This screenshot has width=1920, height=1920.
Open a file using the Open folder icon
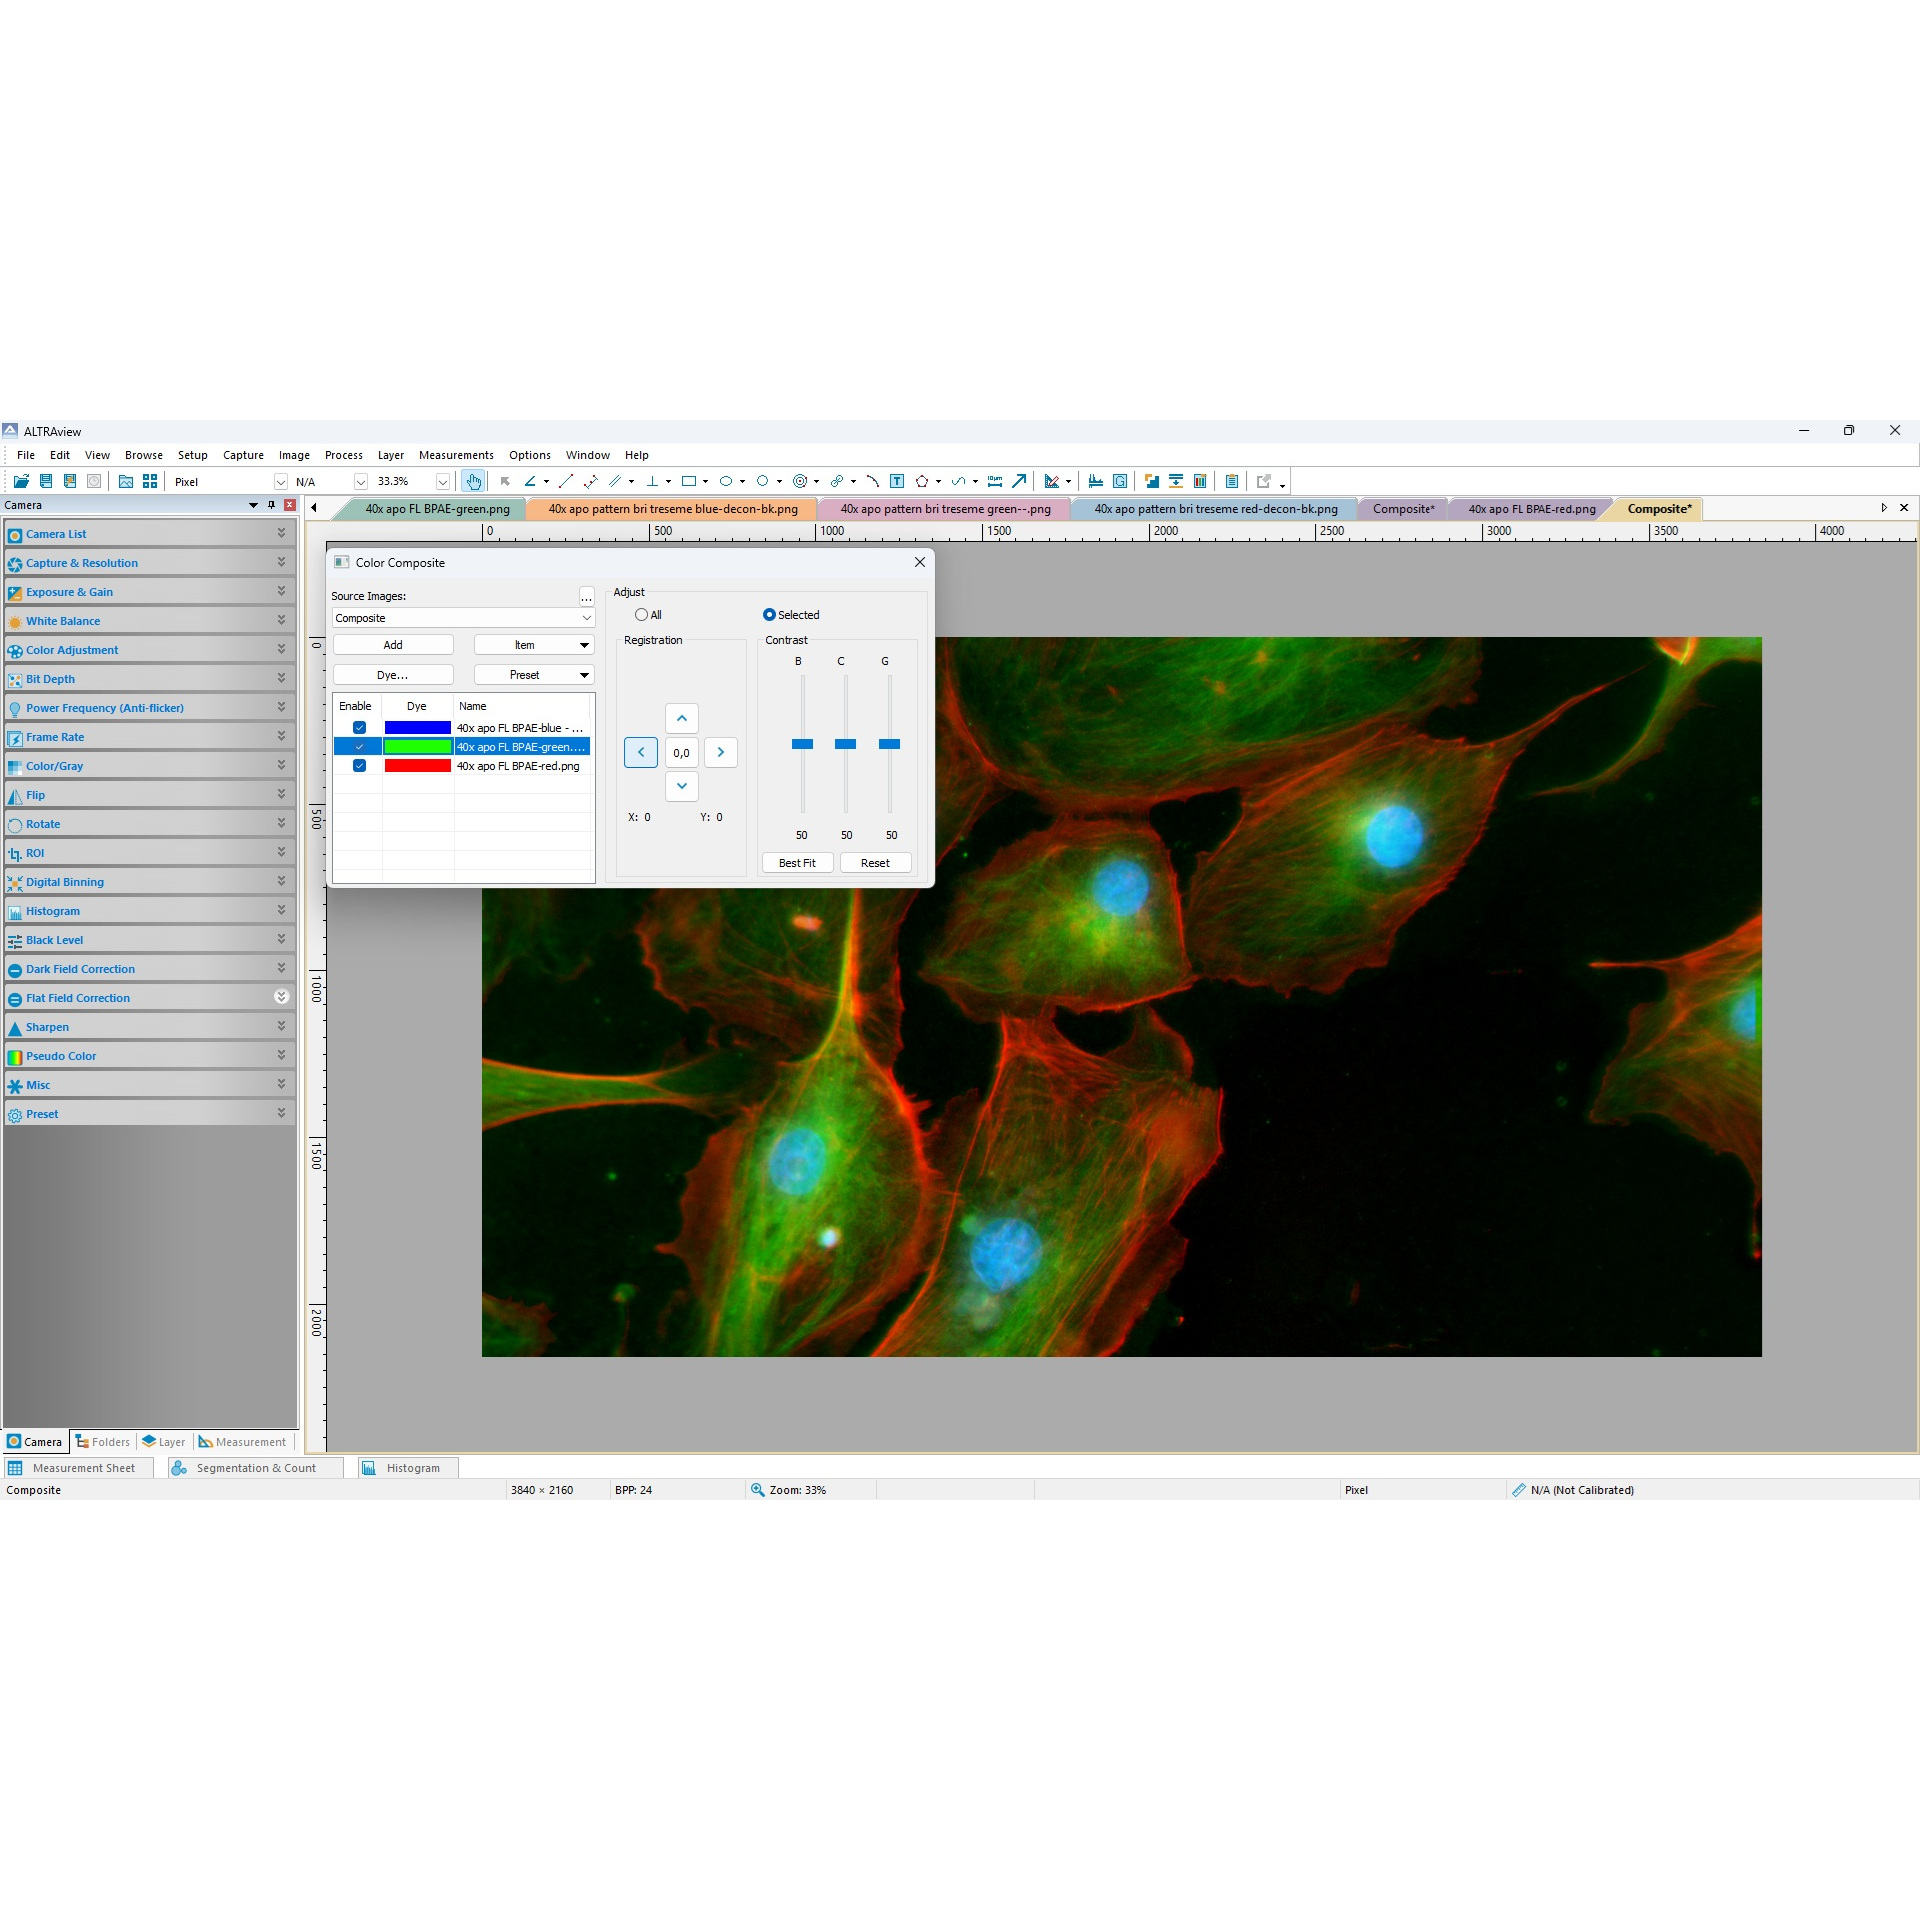point(21,481)
